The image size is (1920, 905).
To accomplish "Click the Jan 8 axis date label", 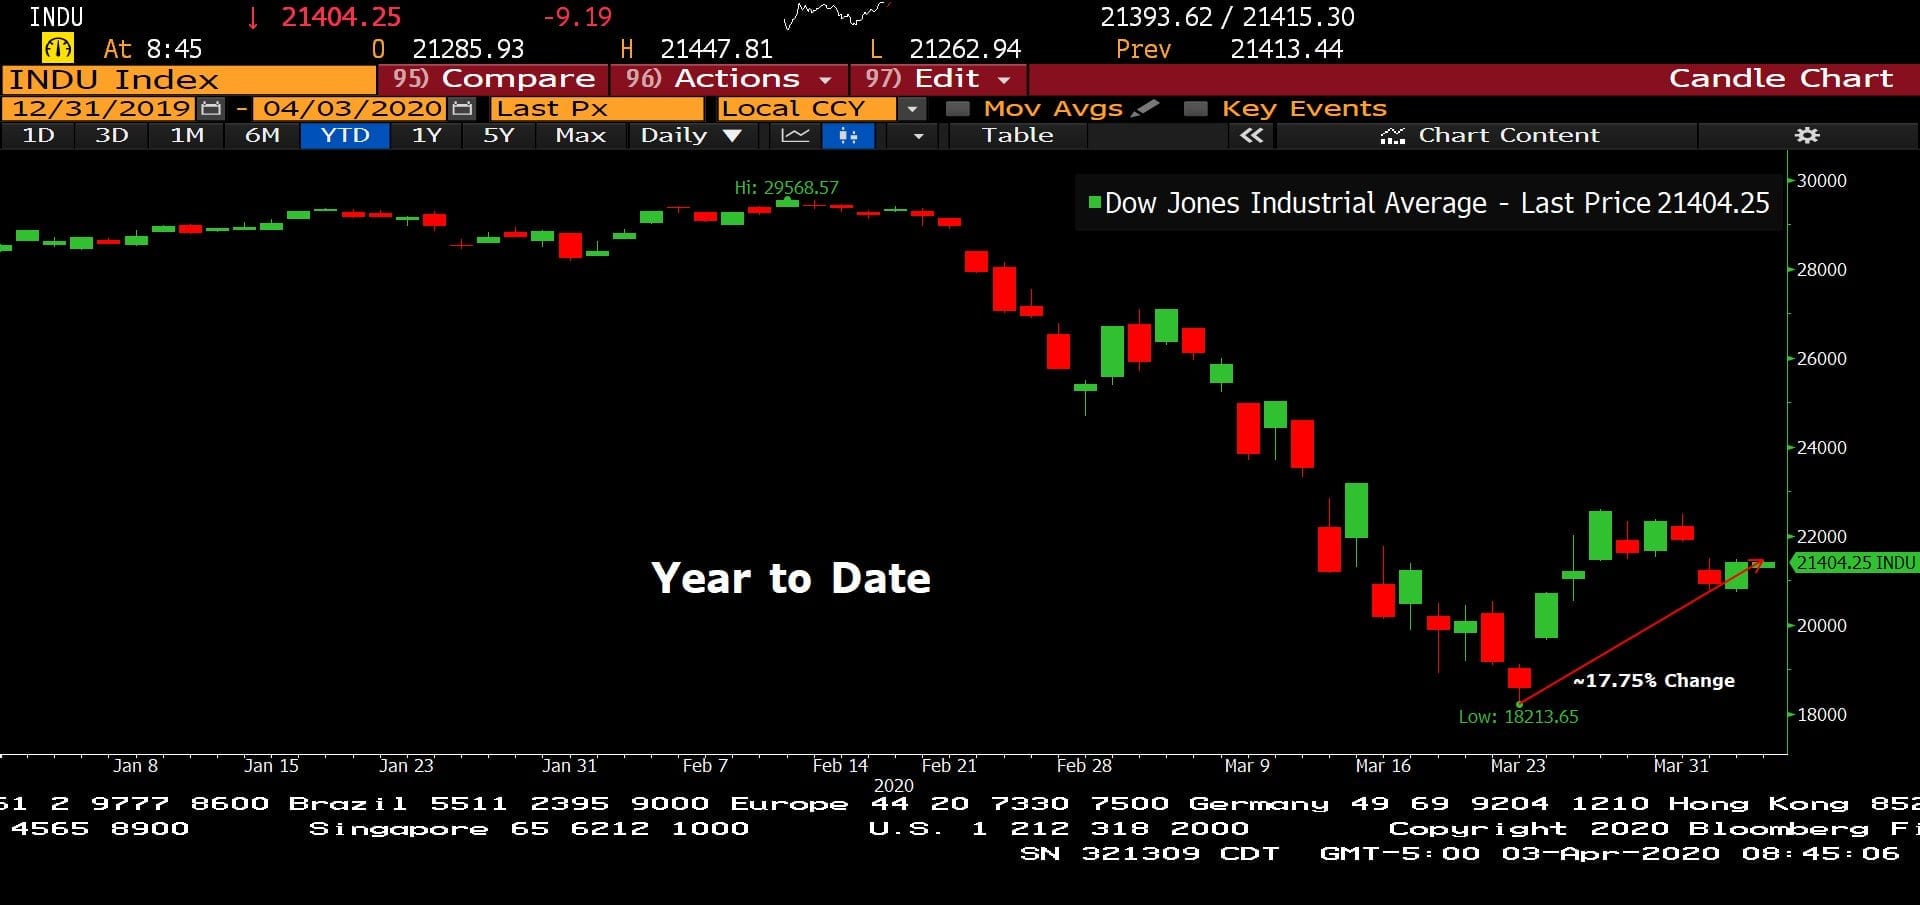I will 135,765.
